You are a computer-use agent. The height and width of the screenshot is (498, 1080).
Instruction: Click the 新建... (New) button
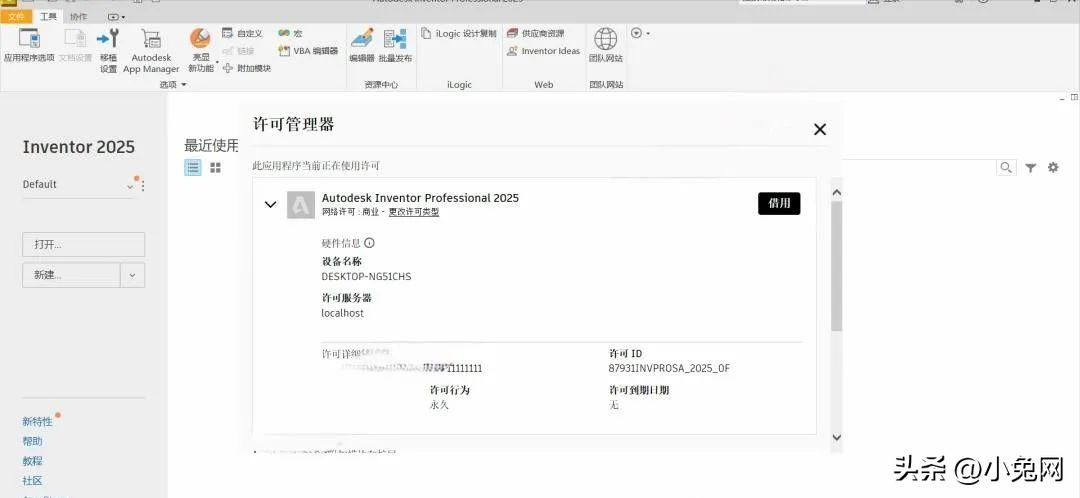coord(71,275)
